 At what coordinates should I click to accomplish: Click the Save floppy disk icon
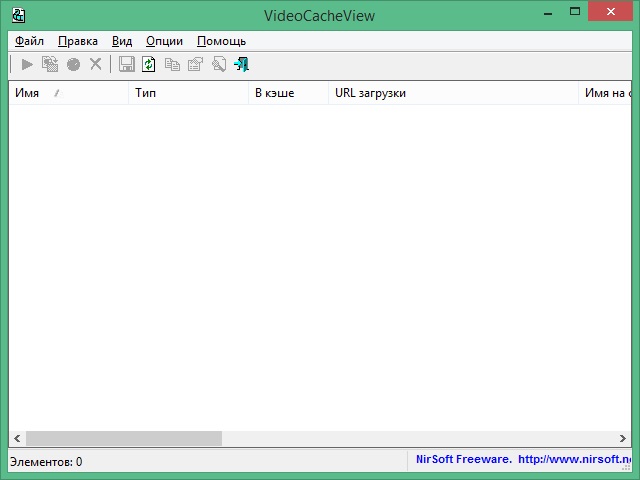click(x=127, y=65)
